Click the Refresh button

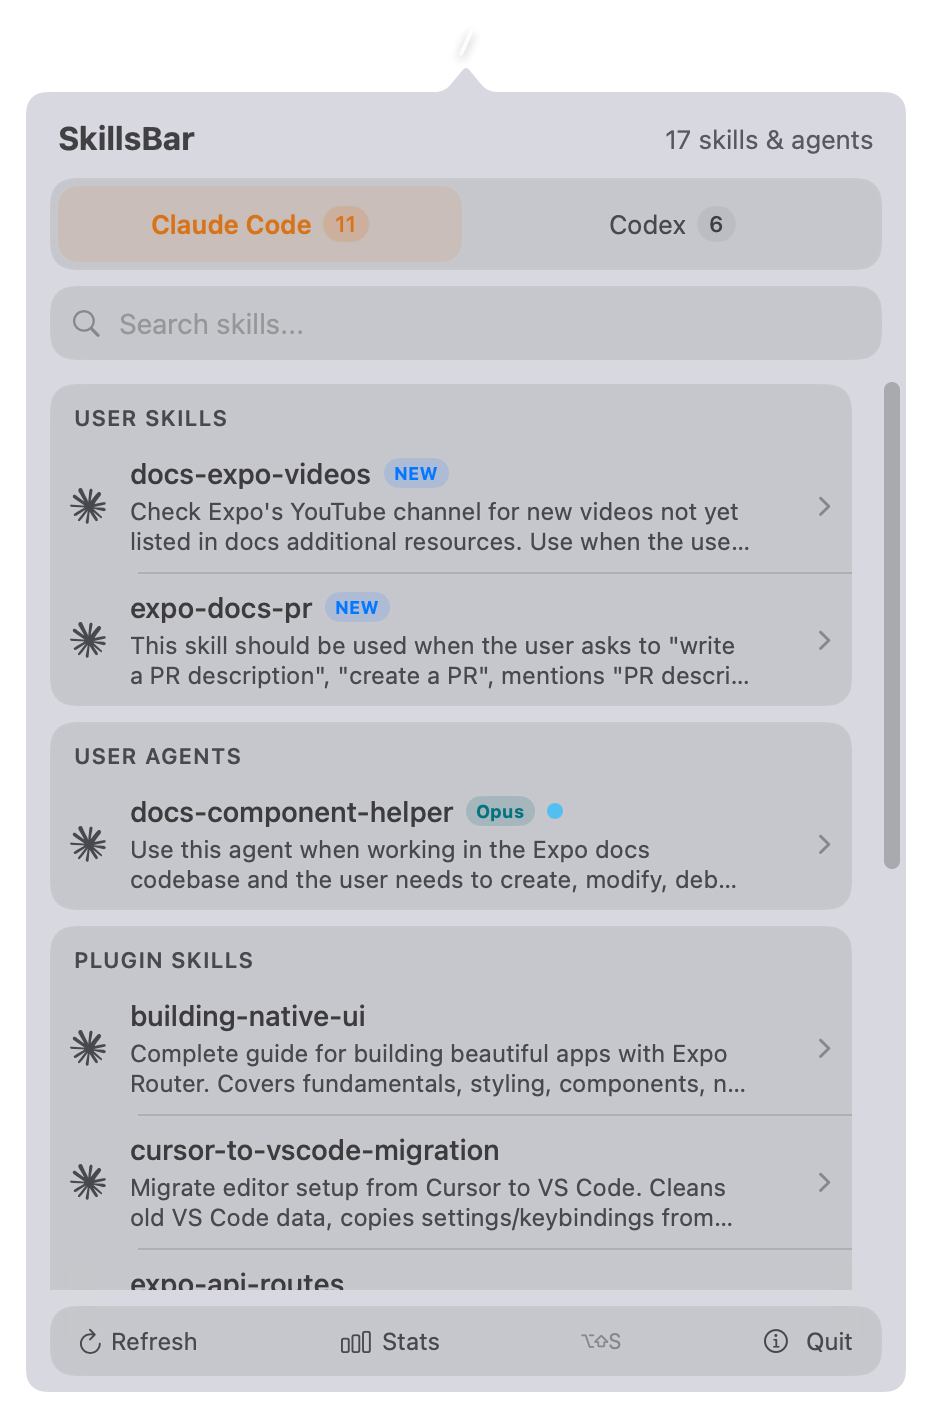pyautogui.click(x=138, y=1342)
